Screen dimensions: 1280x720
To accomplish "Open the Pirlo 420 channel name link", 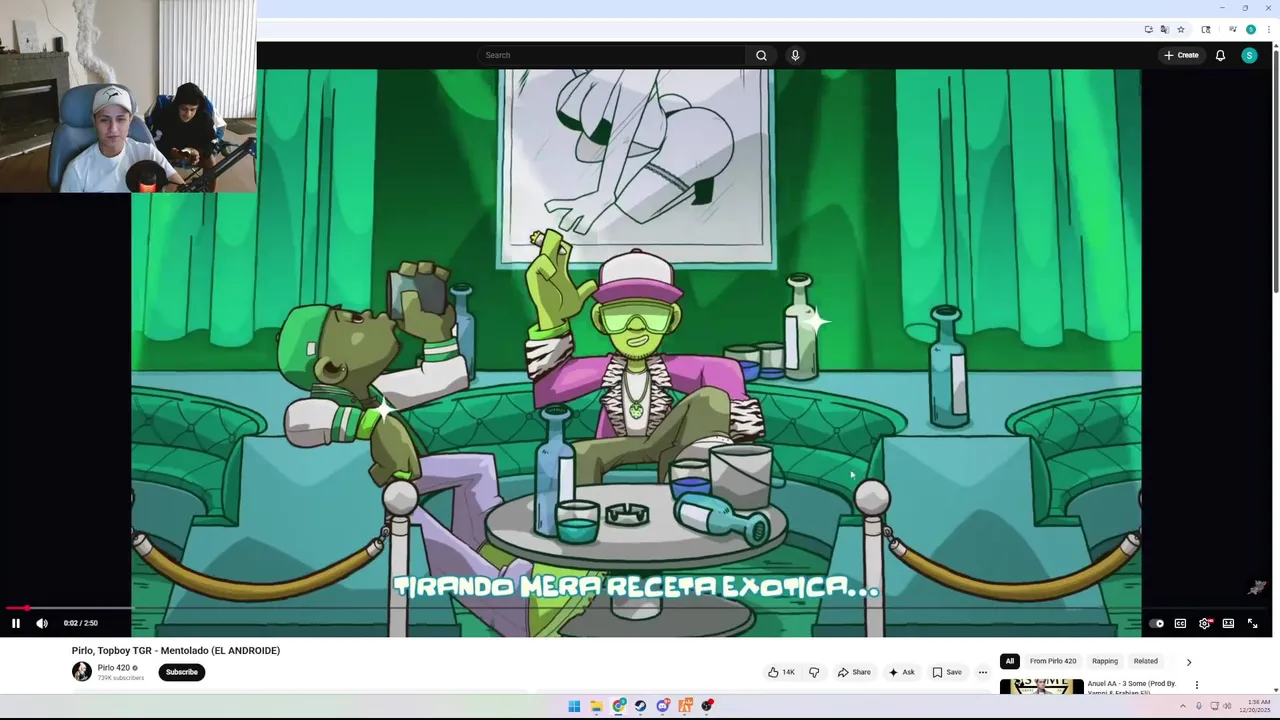I will tap(114, 668).
